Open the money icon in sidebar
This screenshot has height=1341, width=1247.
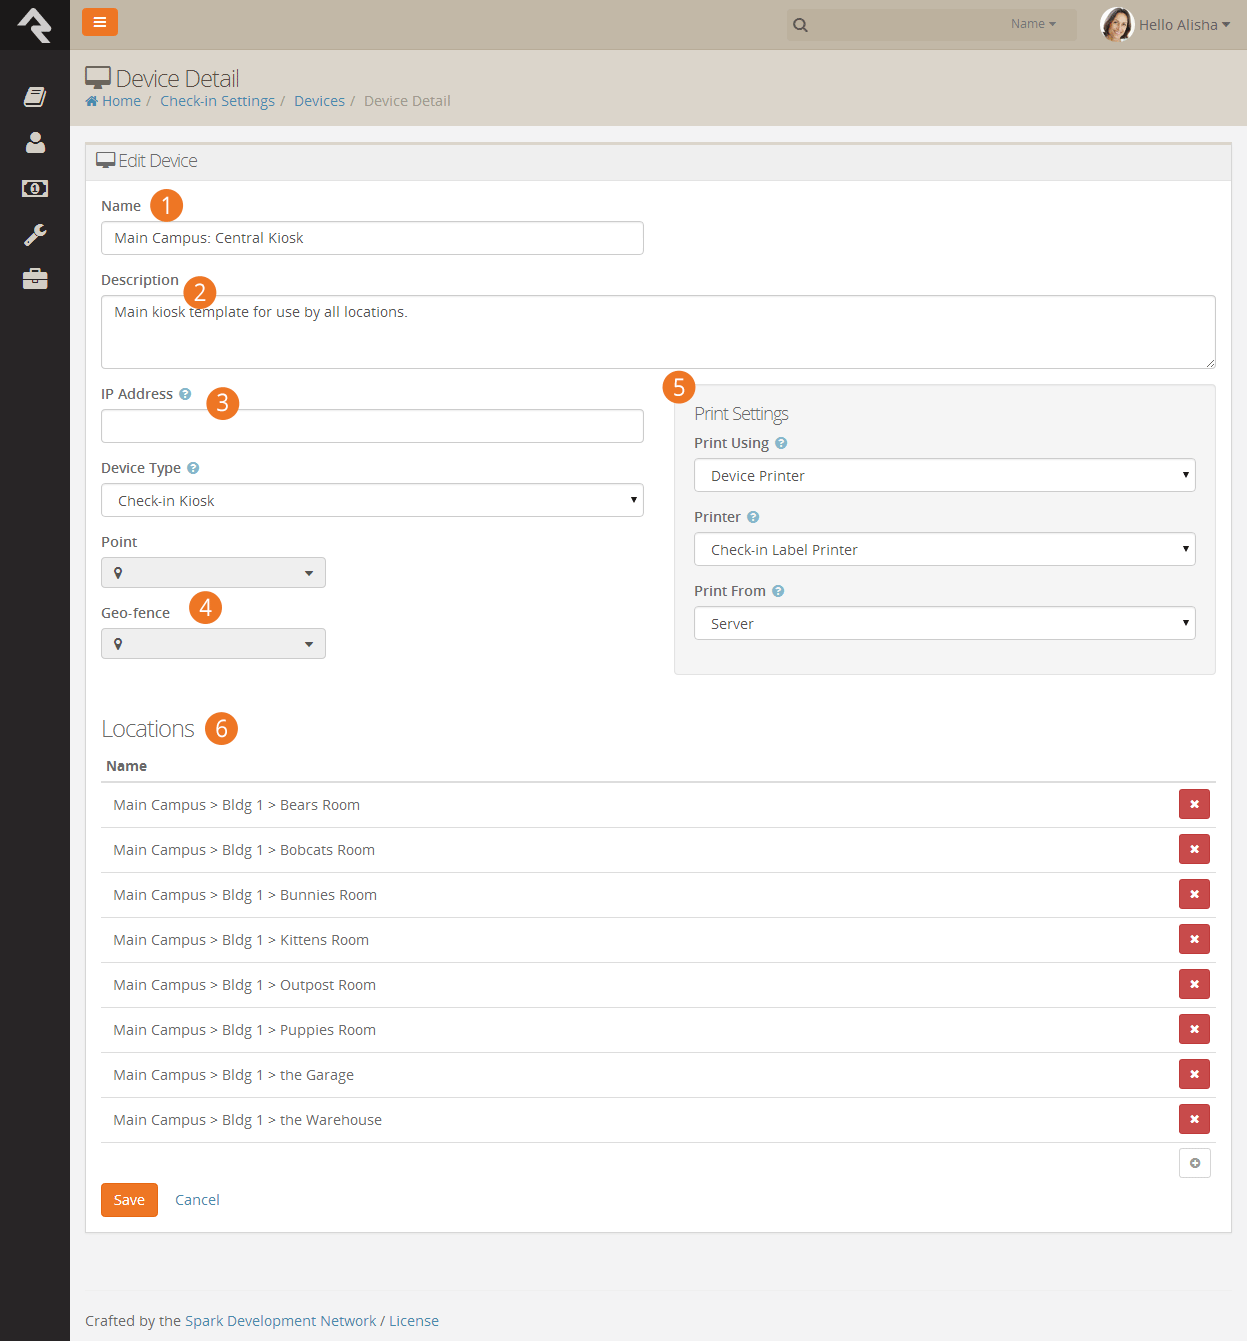pyautogui.click(x=35, y=188)
